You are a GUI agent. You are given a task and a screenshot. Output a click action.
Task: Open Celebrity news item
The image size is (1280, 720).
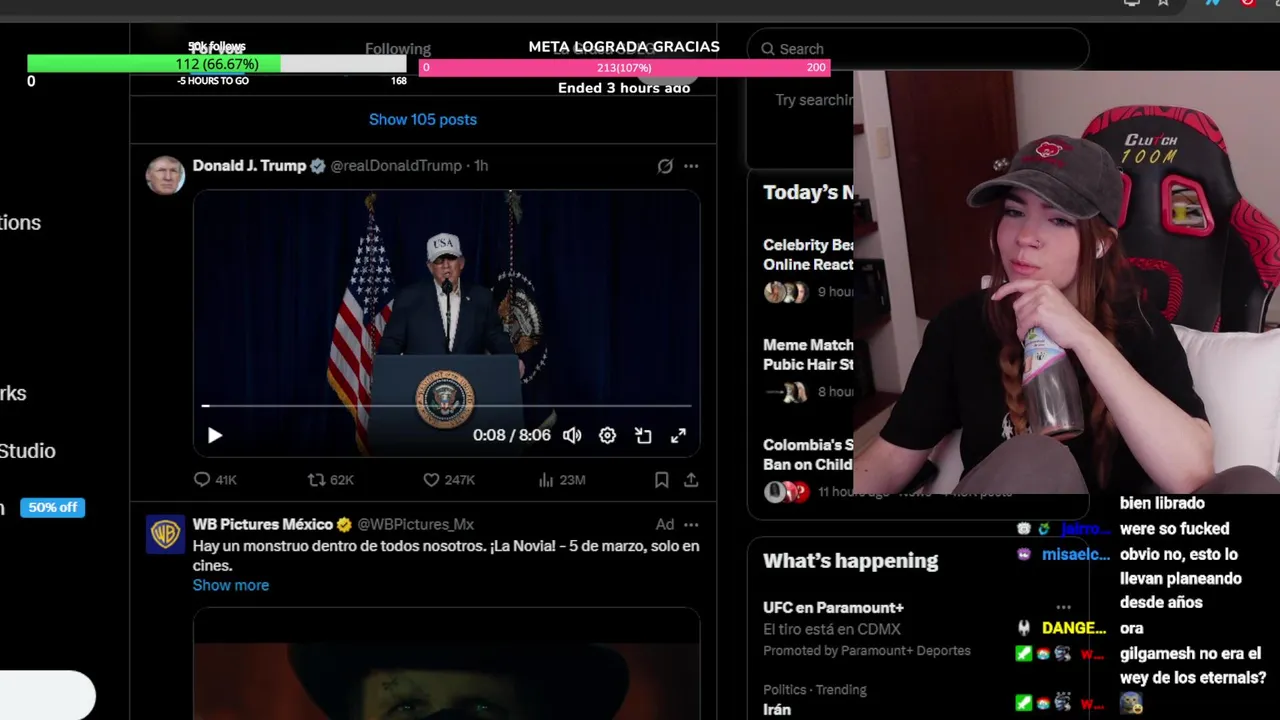point(808,255)
